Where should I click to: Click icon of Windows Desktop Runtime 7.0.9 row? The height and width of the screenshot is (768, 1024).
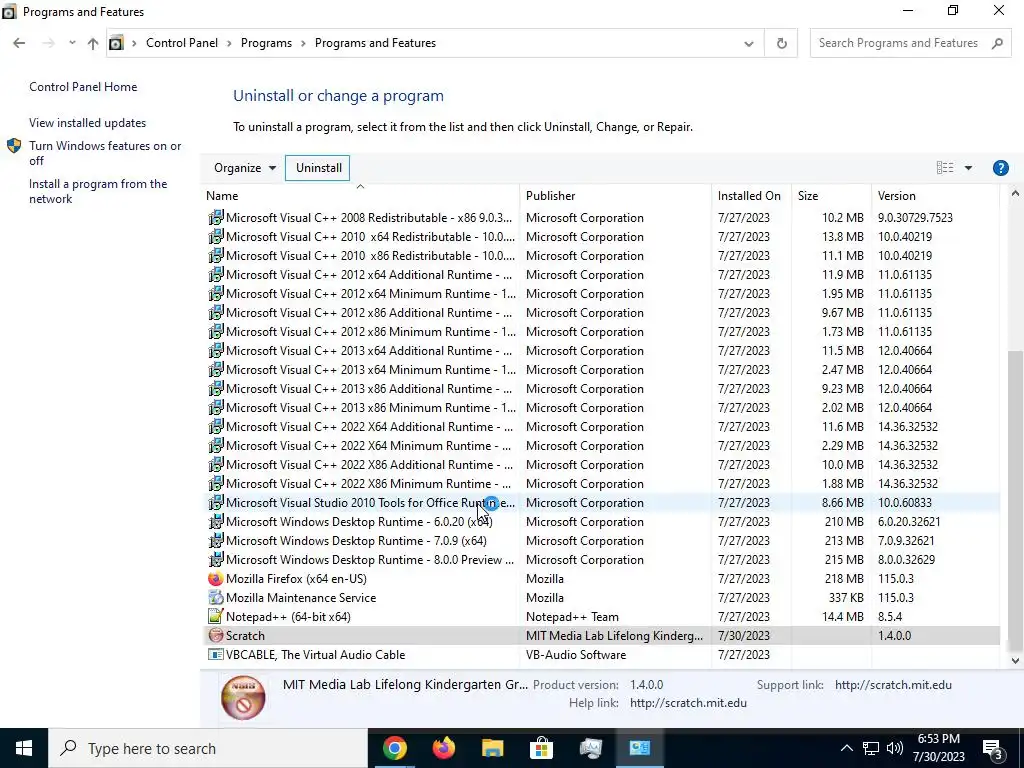click(x=216, y=541)
